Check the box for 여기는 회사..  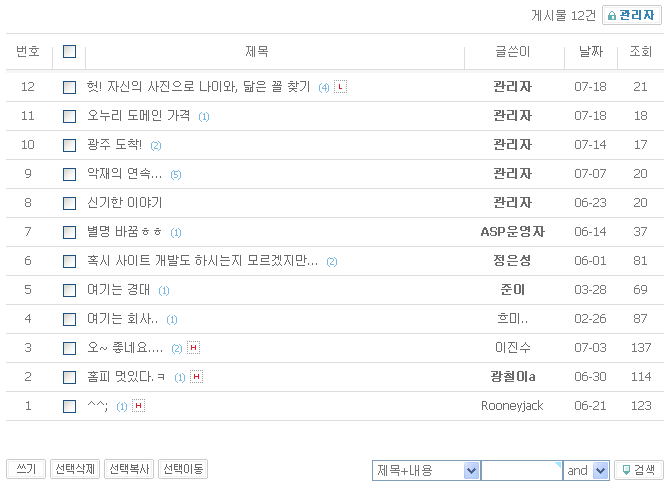click(69, 319)
